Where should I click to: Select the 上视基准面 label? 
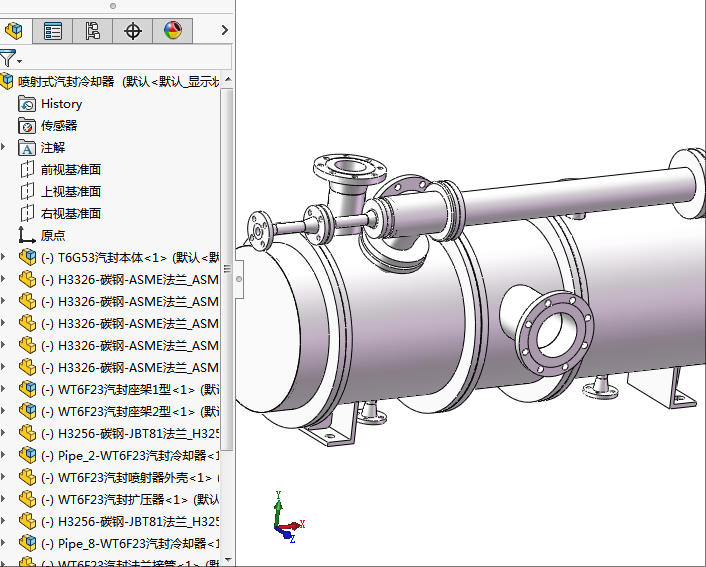coord(71,191)
